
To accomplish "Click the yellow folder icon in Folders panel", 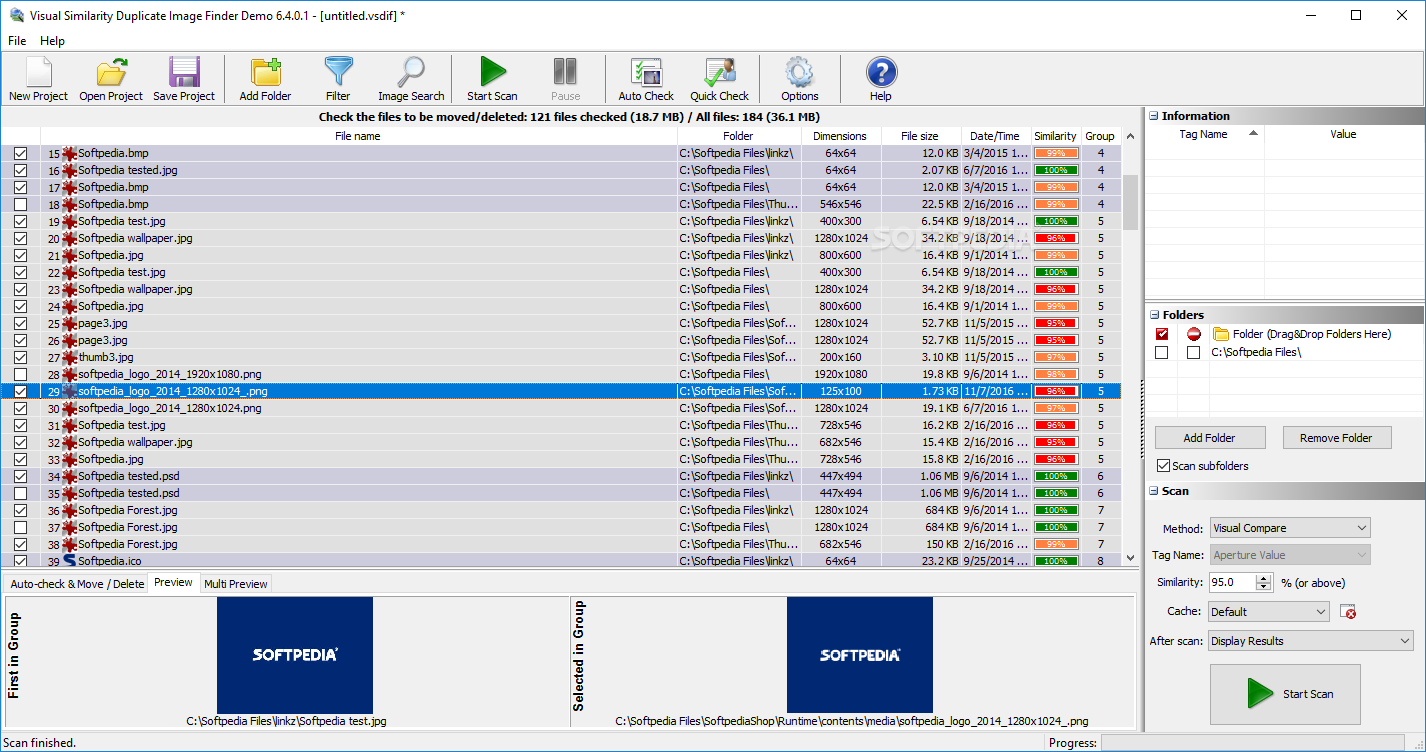I will click(1220, 334).
